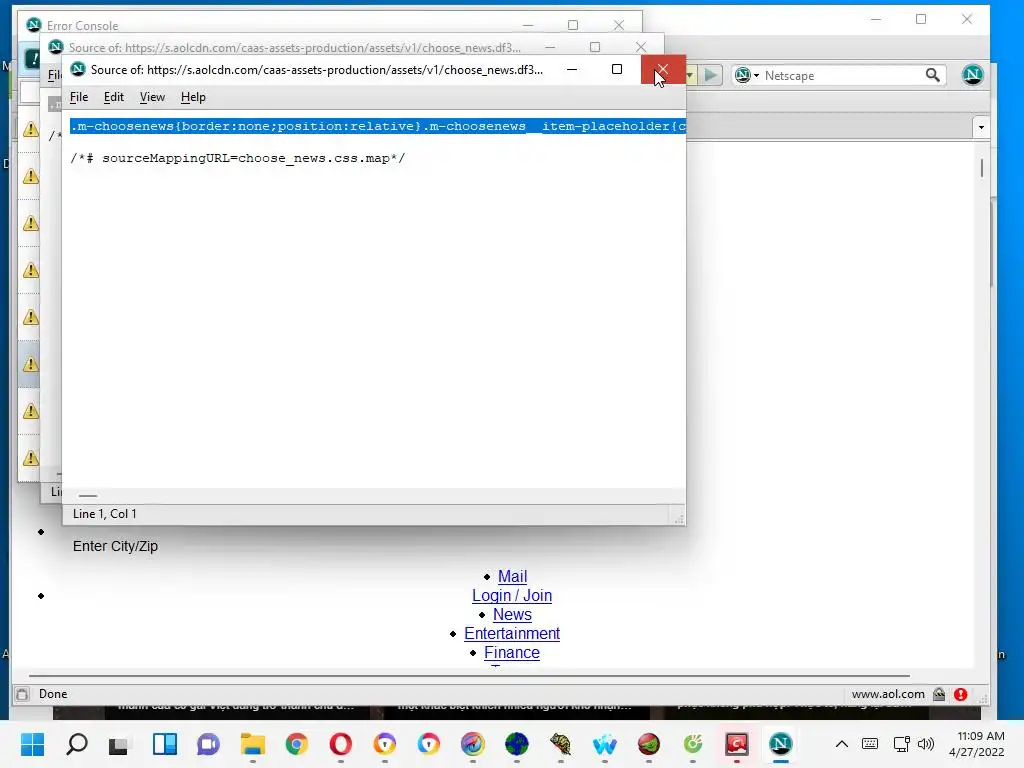Open network settings from system tray

point(902,744)
